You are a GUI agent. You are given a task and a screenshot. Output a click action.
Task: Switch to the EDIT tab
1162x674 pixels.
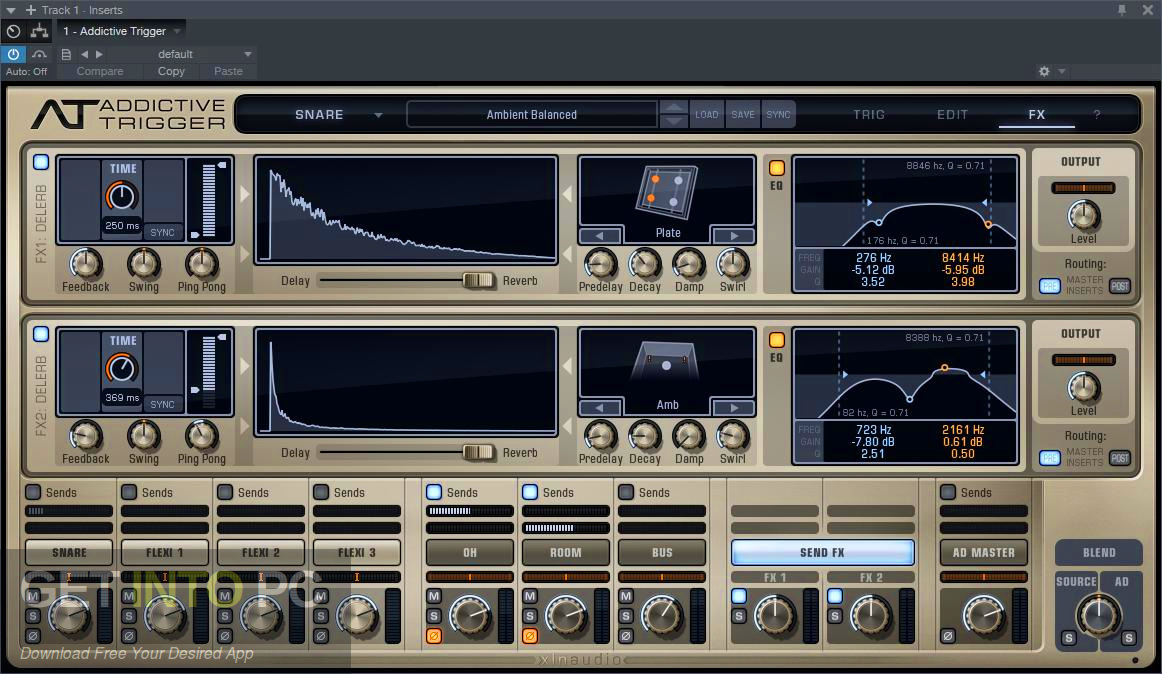[x=952, y=115]
